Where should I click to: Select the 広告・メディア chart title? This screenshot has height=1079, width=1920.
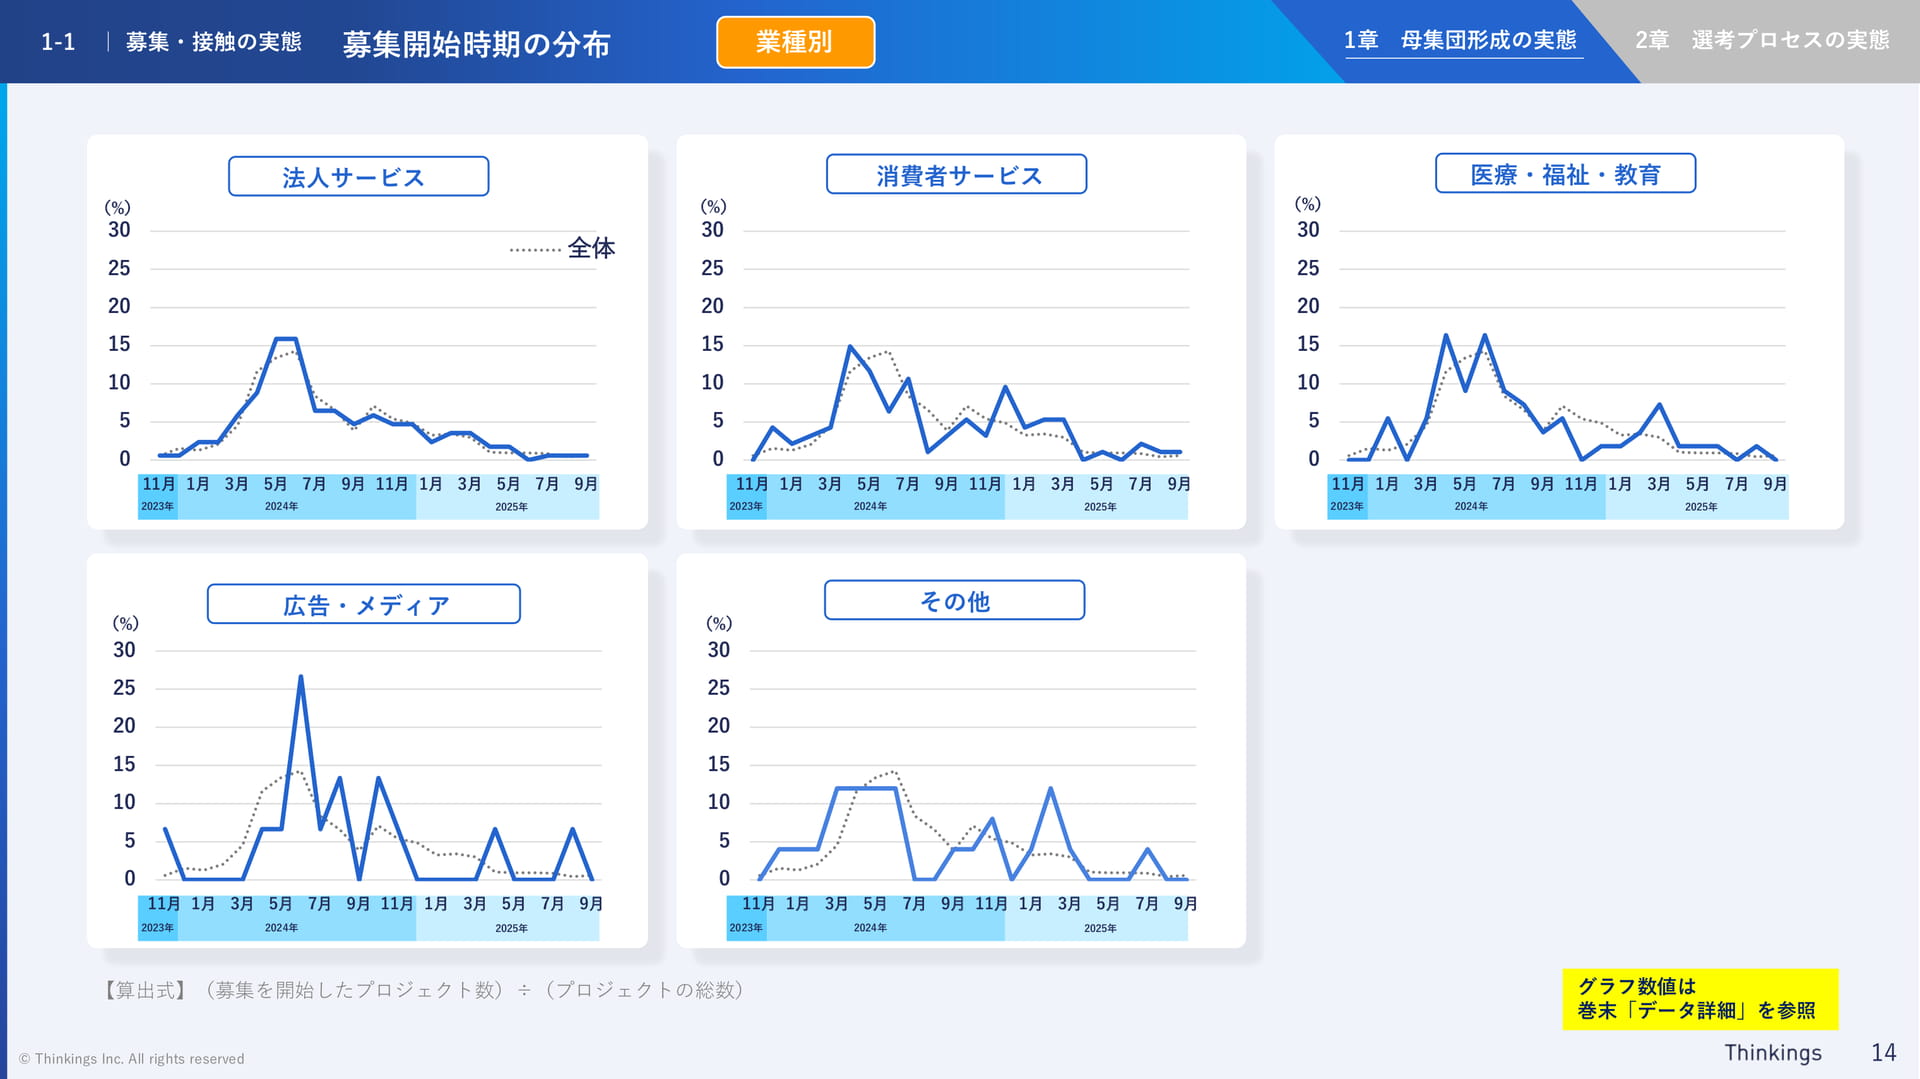(364, 604)
